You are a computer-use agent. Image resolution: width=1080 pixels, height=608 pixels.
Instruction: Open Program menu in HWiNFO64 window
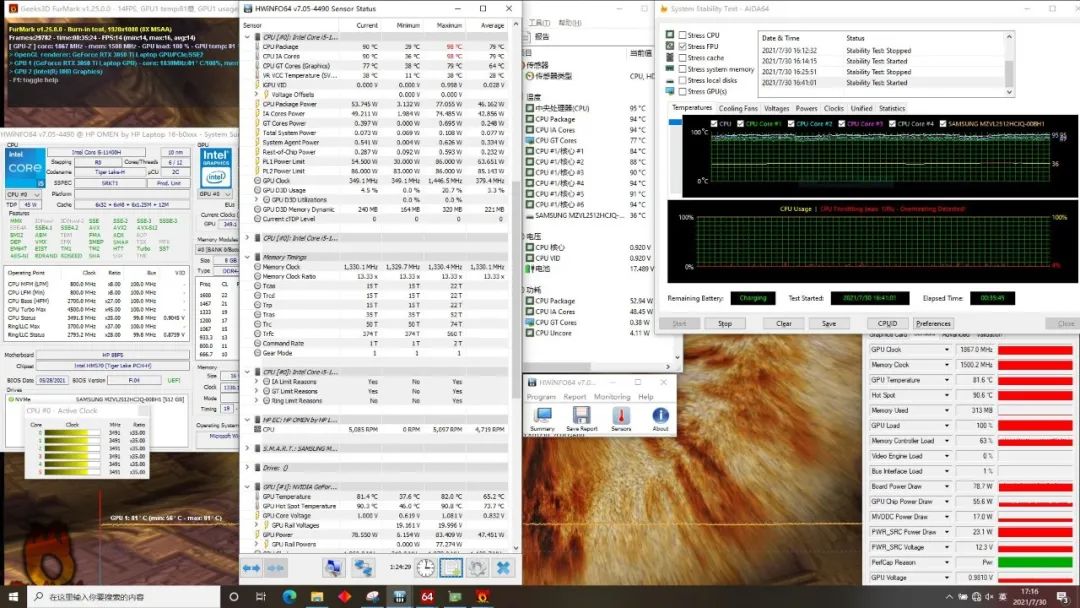point(541,397)
